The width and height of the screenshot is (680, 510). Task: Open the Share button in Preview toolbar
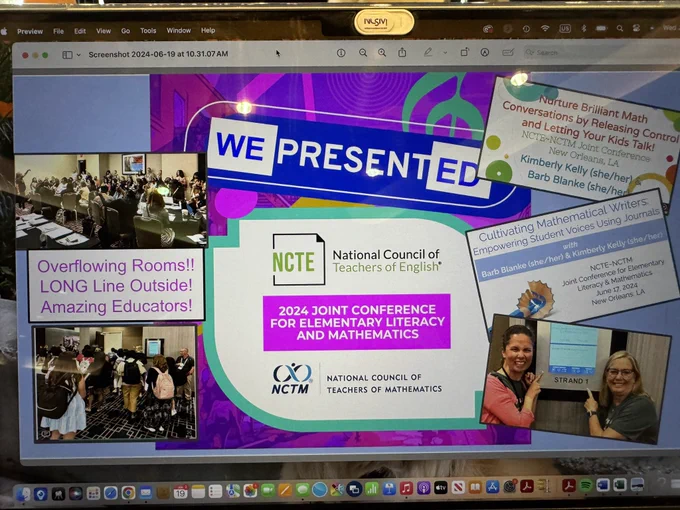[402, 52]
